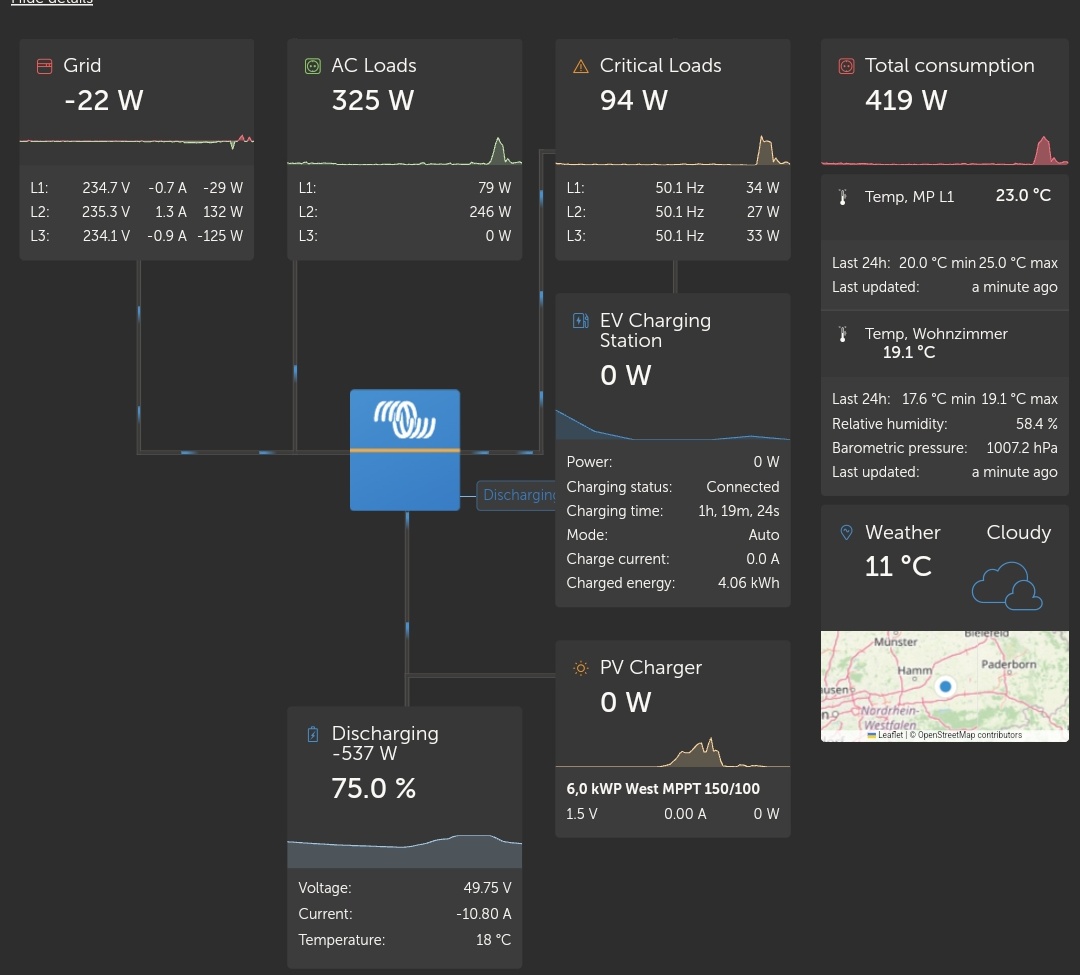1080x975 pixels.
Task: Click the Critical Loads warning triangle icon
Action: [x=579, y=65]
